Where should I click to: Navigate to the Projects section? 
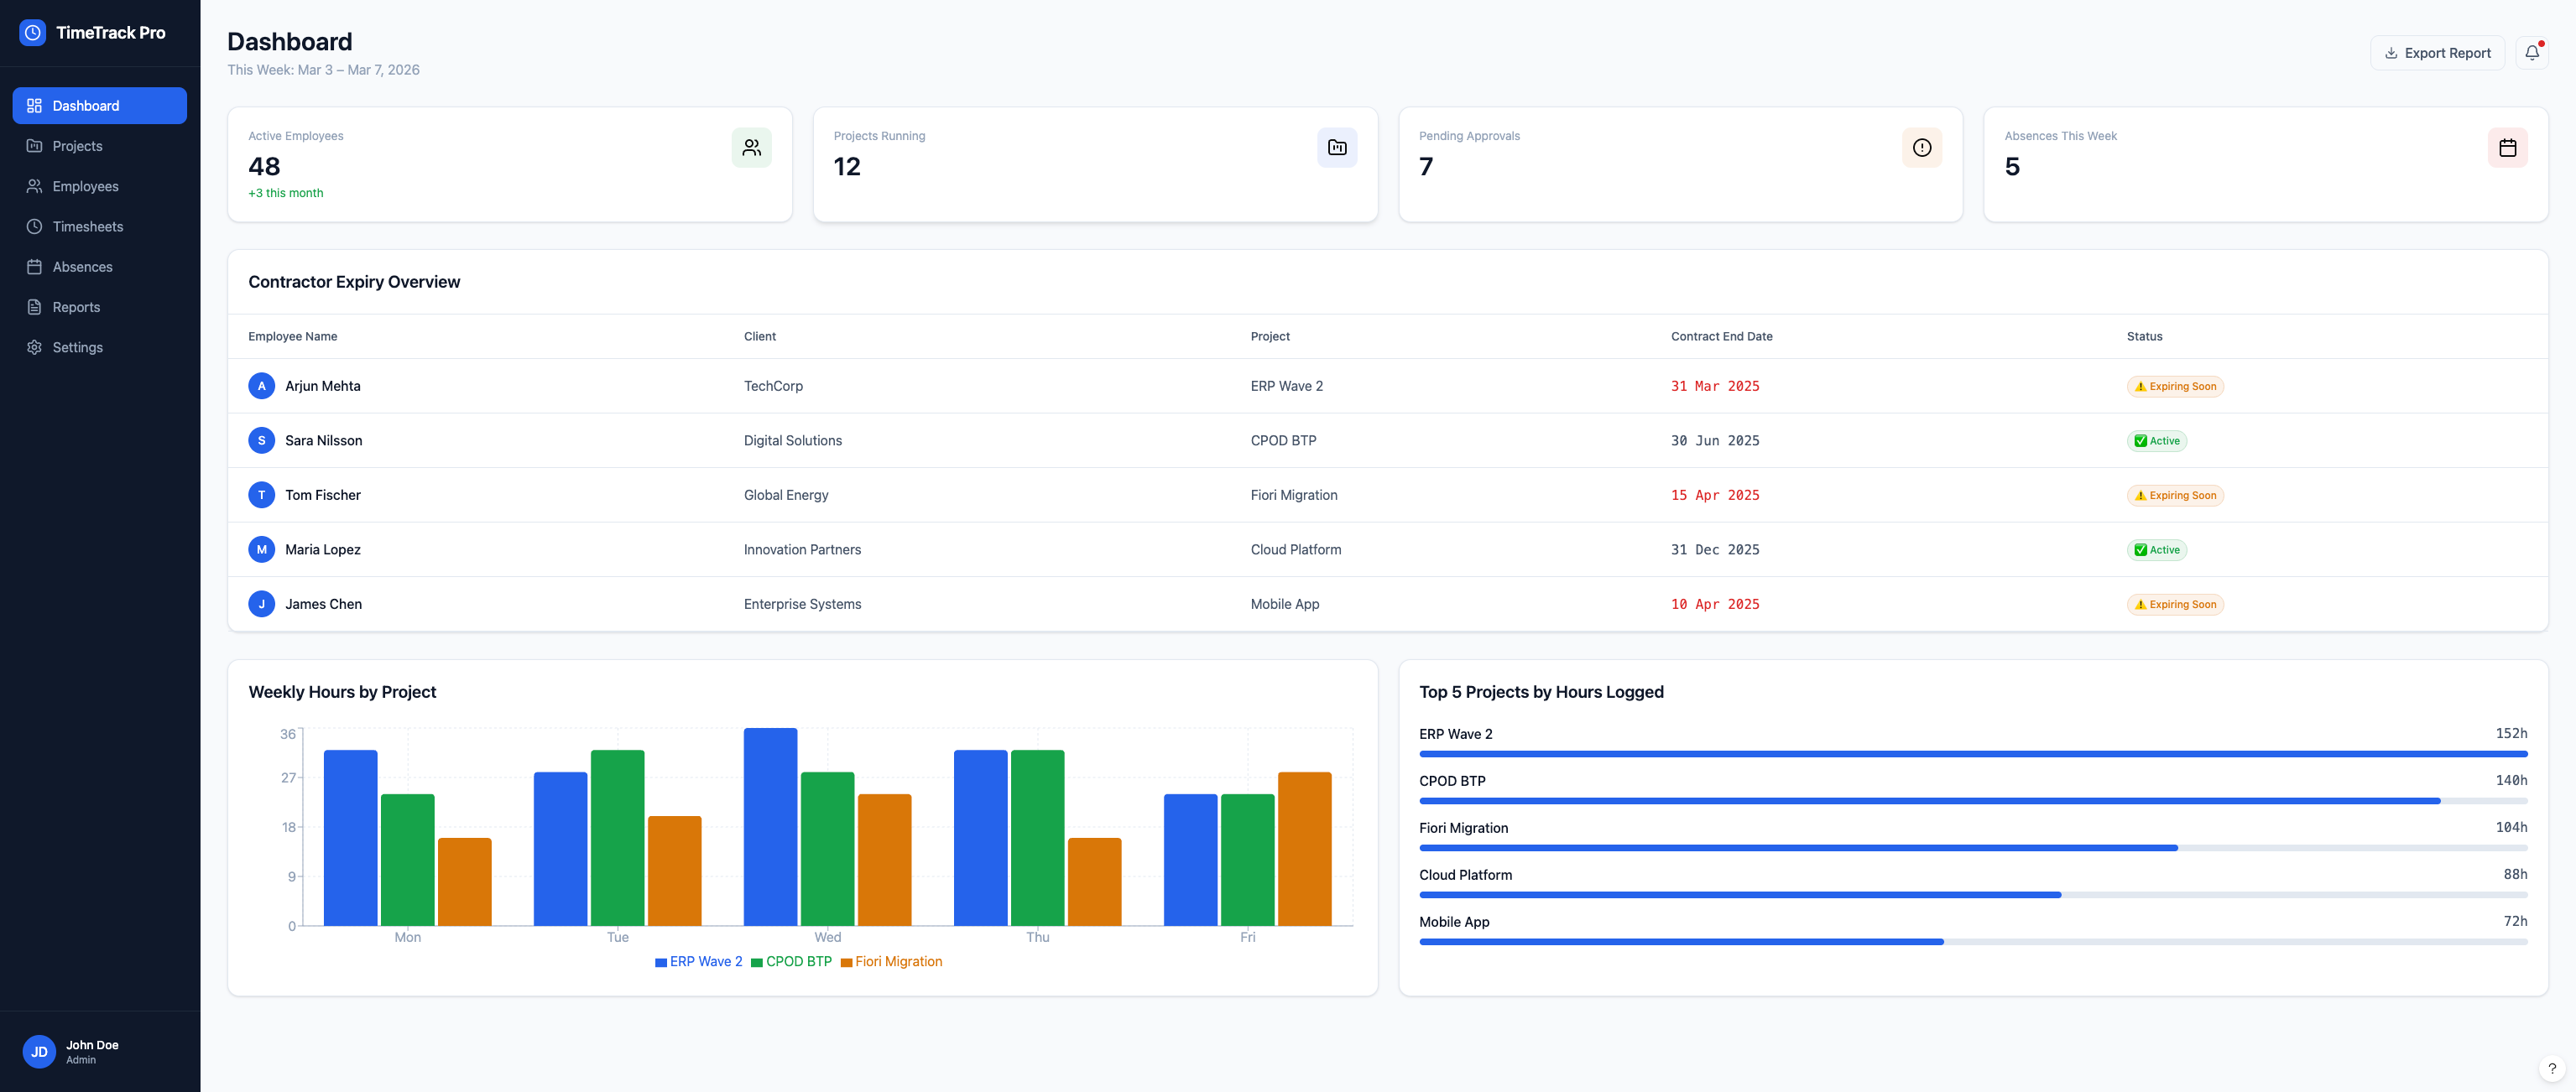point(77,145)
